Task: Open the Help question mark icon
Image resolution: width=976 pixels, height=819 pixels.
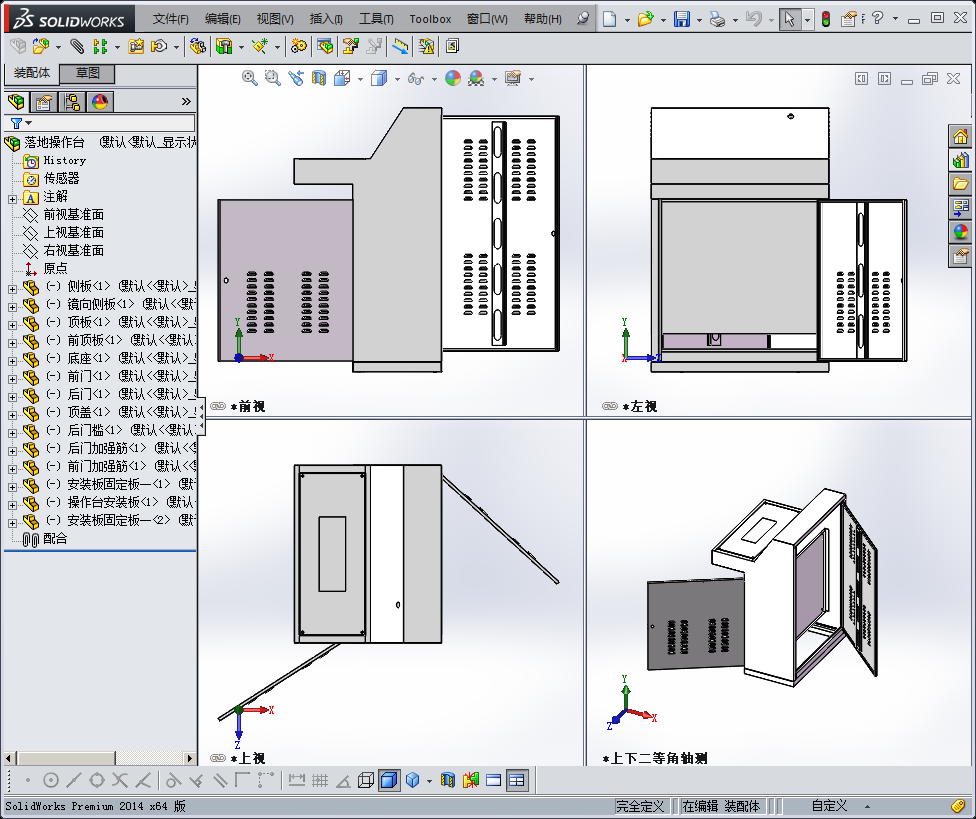Action: pyautogui.click(x=877, y=18)
